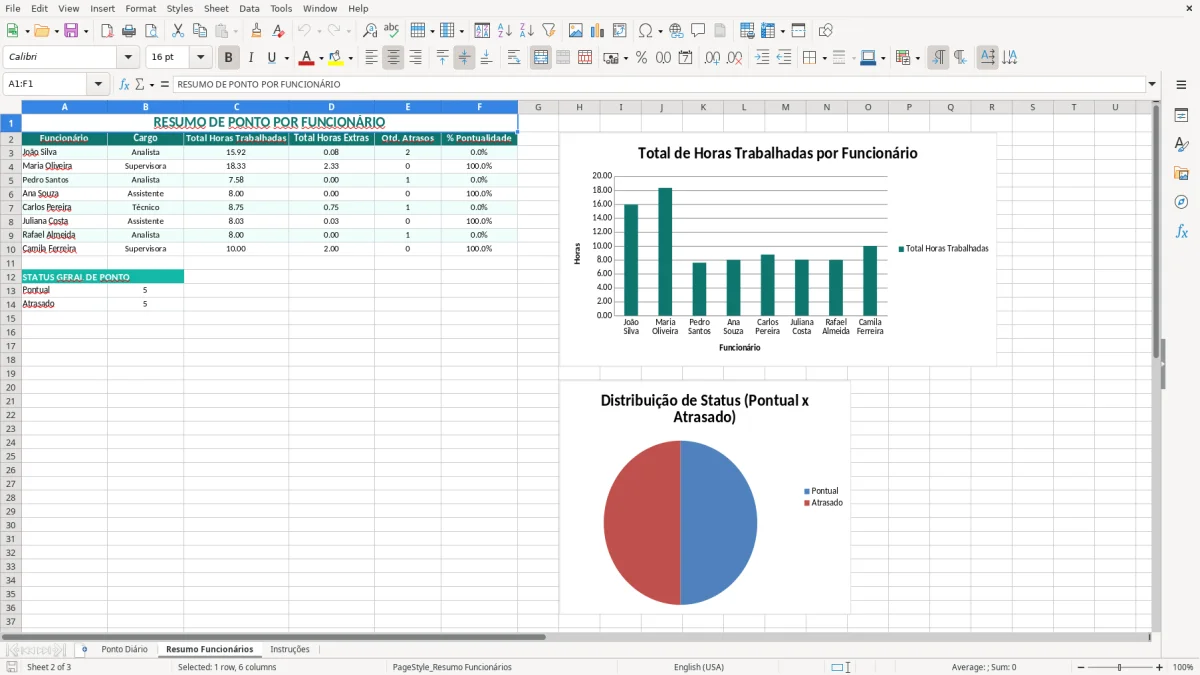
Task: Click the 100% zoom level
Action: coord(1183,667)
